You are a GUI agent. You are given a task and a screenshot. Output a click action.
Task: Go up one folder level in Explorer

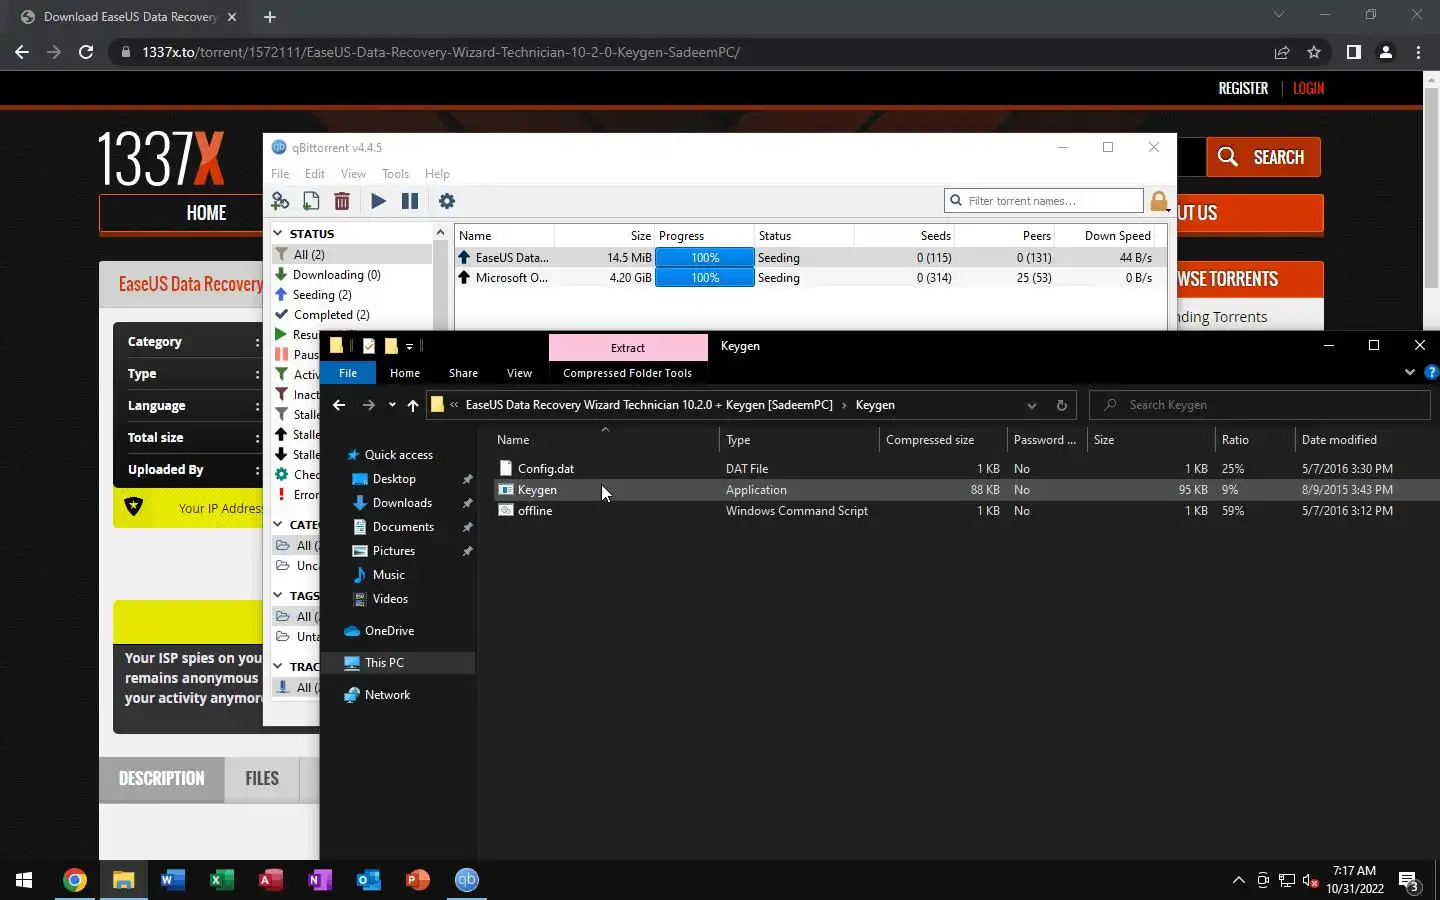point(413,405)
